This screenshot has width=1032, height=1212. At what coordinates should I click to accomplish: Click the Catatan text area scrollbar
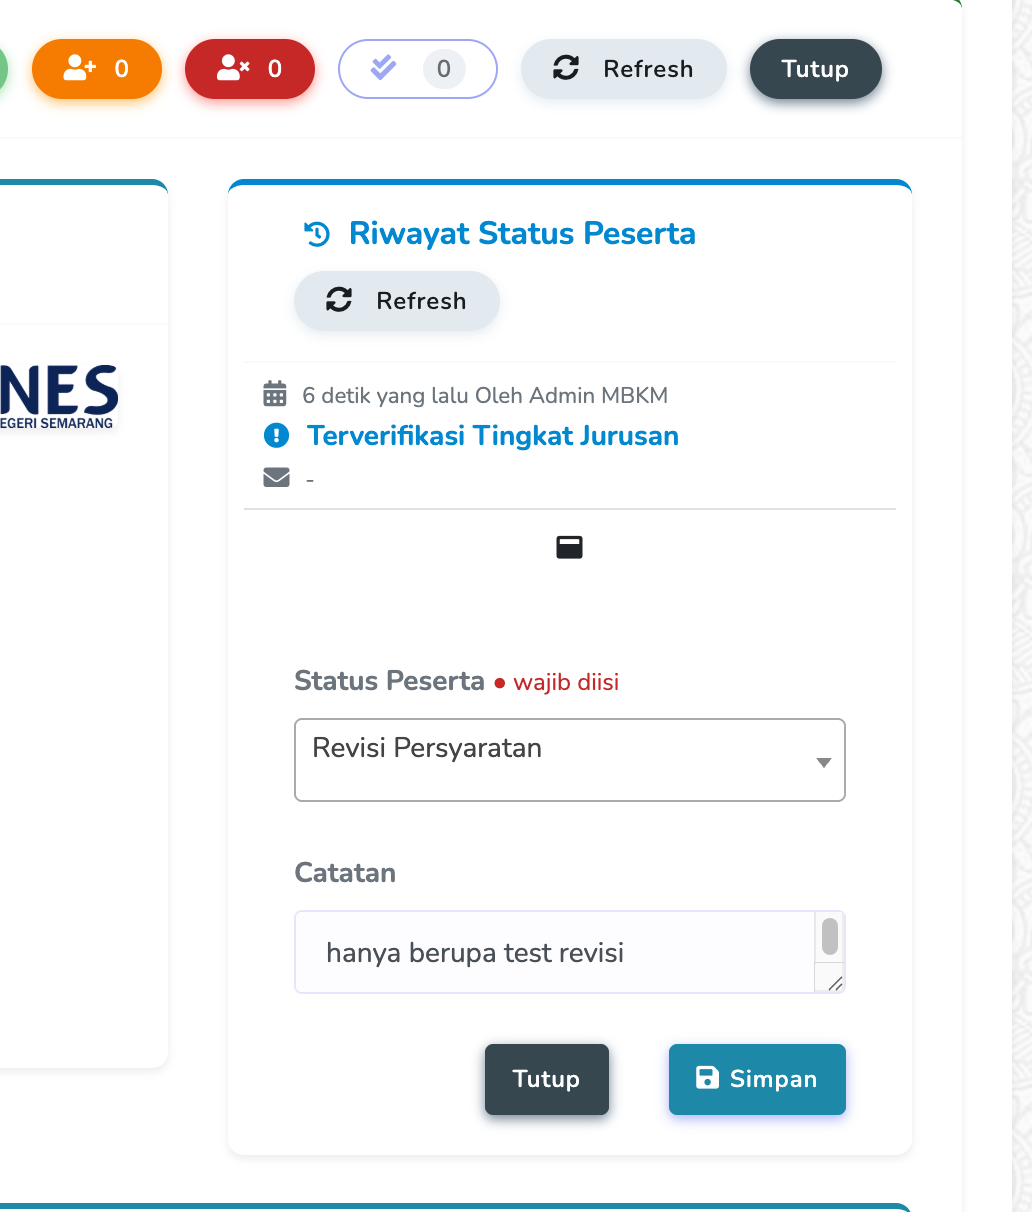pos(829,938)
